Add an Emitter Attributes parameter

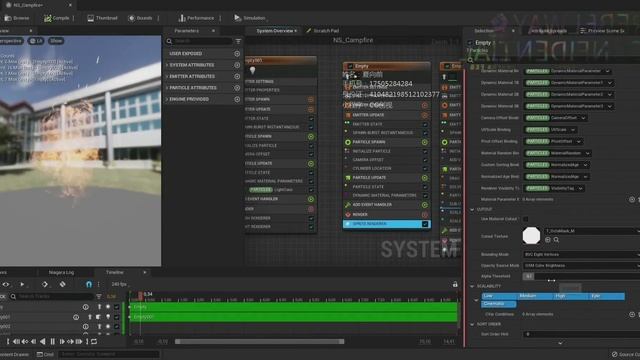tap(237, 76)
